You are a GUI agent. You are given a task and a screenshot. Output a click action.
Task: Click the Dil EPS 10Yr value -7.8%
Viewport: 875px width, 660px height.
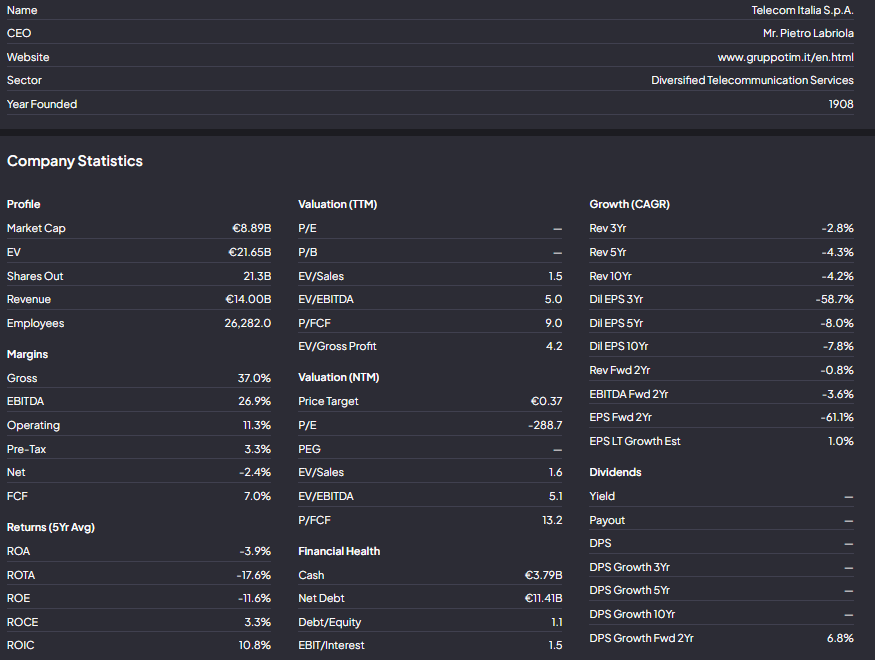coord(838,346)
